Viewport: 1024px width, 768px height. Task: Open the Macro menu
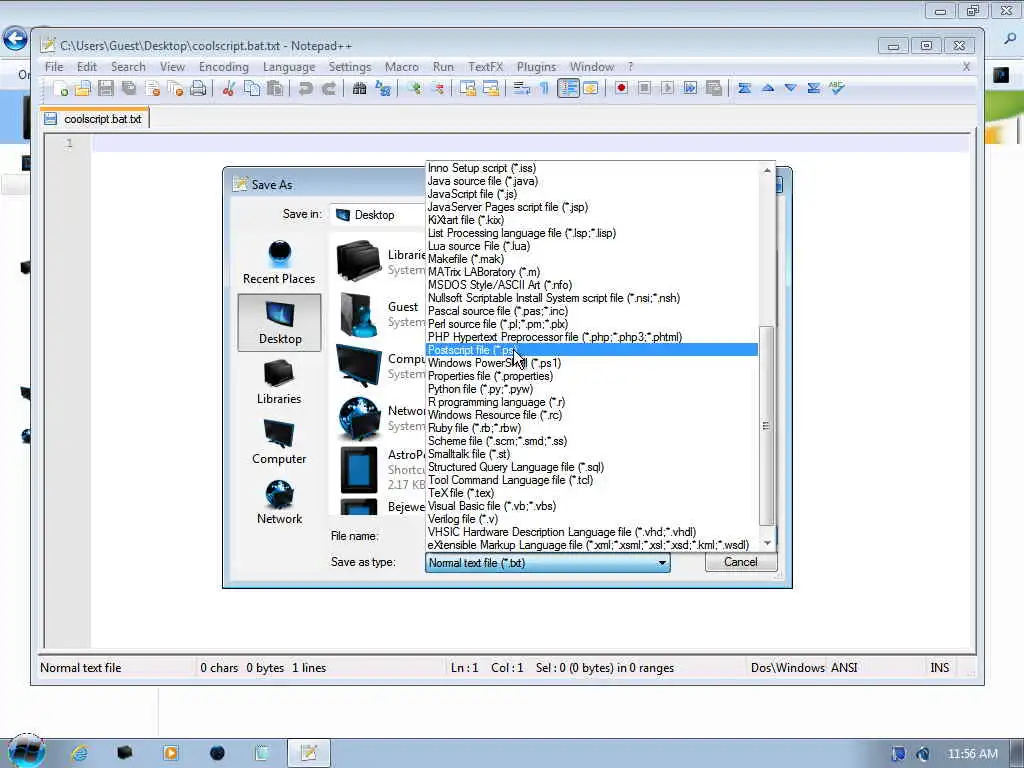click(x=402, y=67)
